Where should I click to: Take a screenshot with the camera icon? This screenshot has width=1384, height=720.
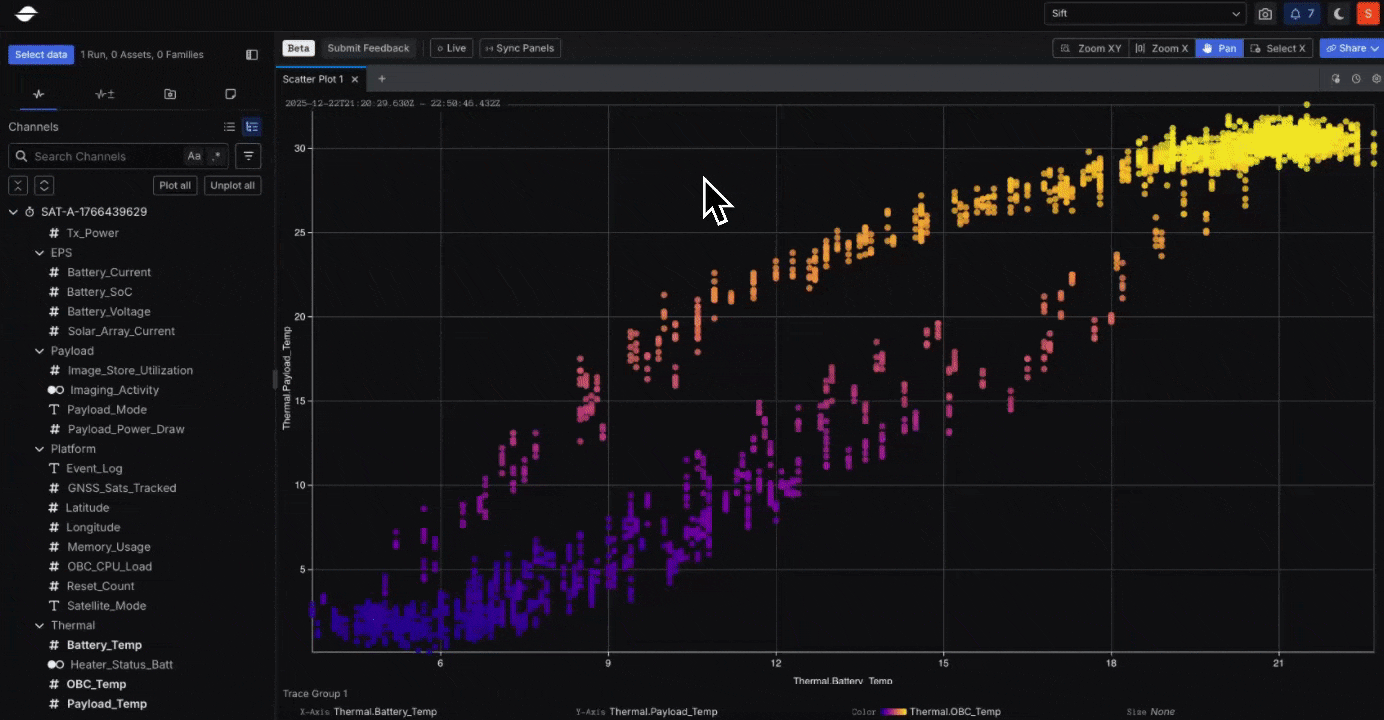coord(1266,13)
